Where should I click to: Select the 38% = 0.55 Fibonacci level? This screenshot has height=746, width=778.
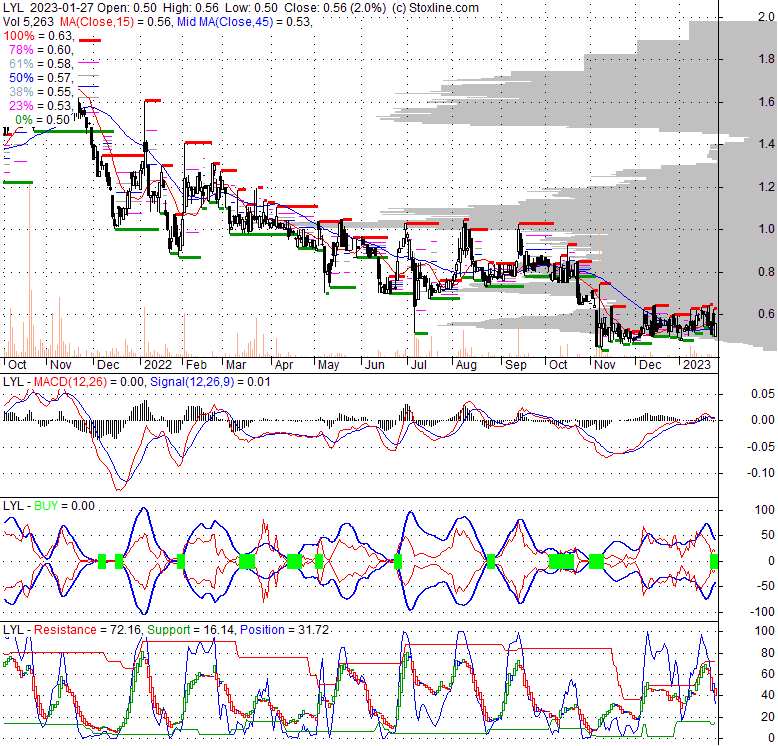pyautogui.click(x=41, y=91)
